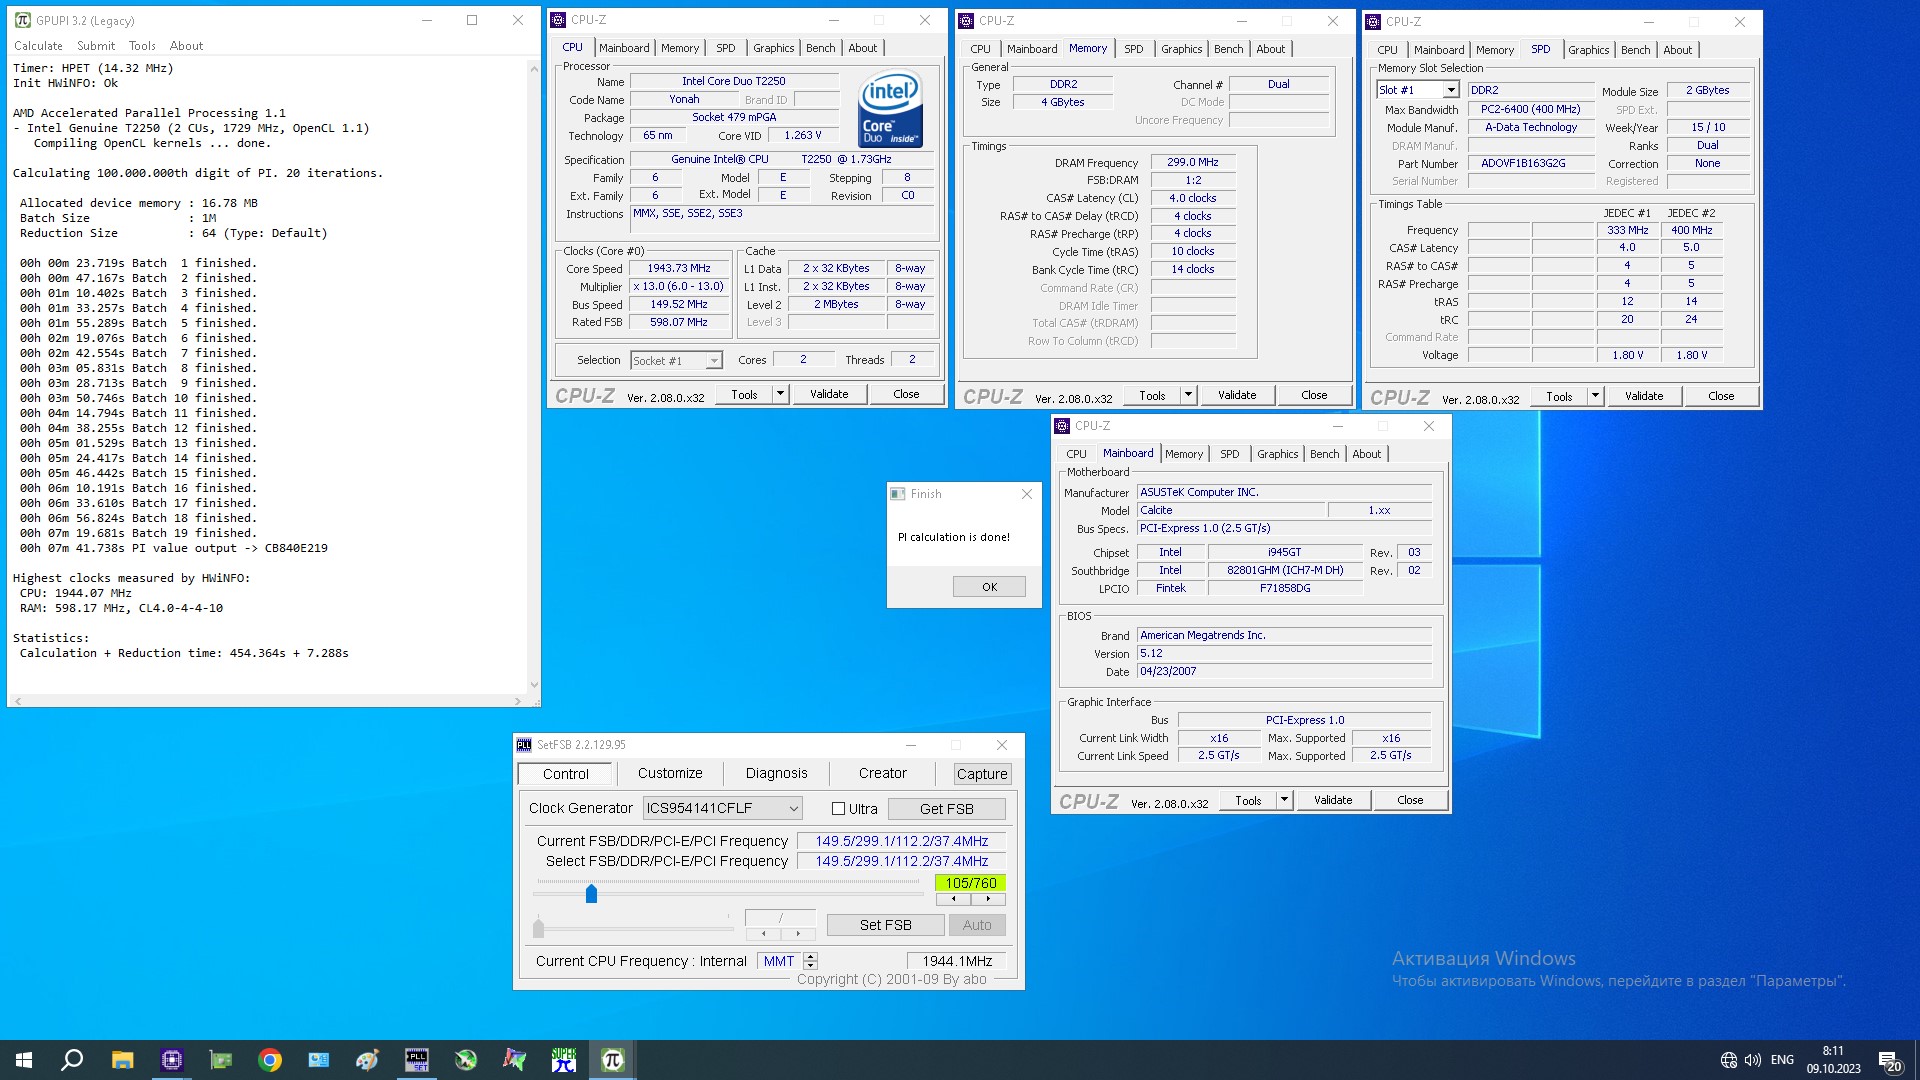Open the Calculate menu in GPUPI
This screenshot has height=1080, width=1920.
pyautogui.click(x=38, y=46)
